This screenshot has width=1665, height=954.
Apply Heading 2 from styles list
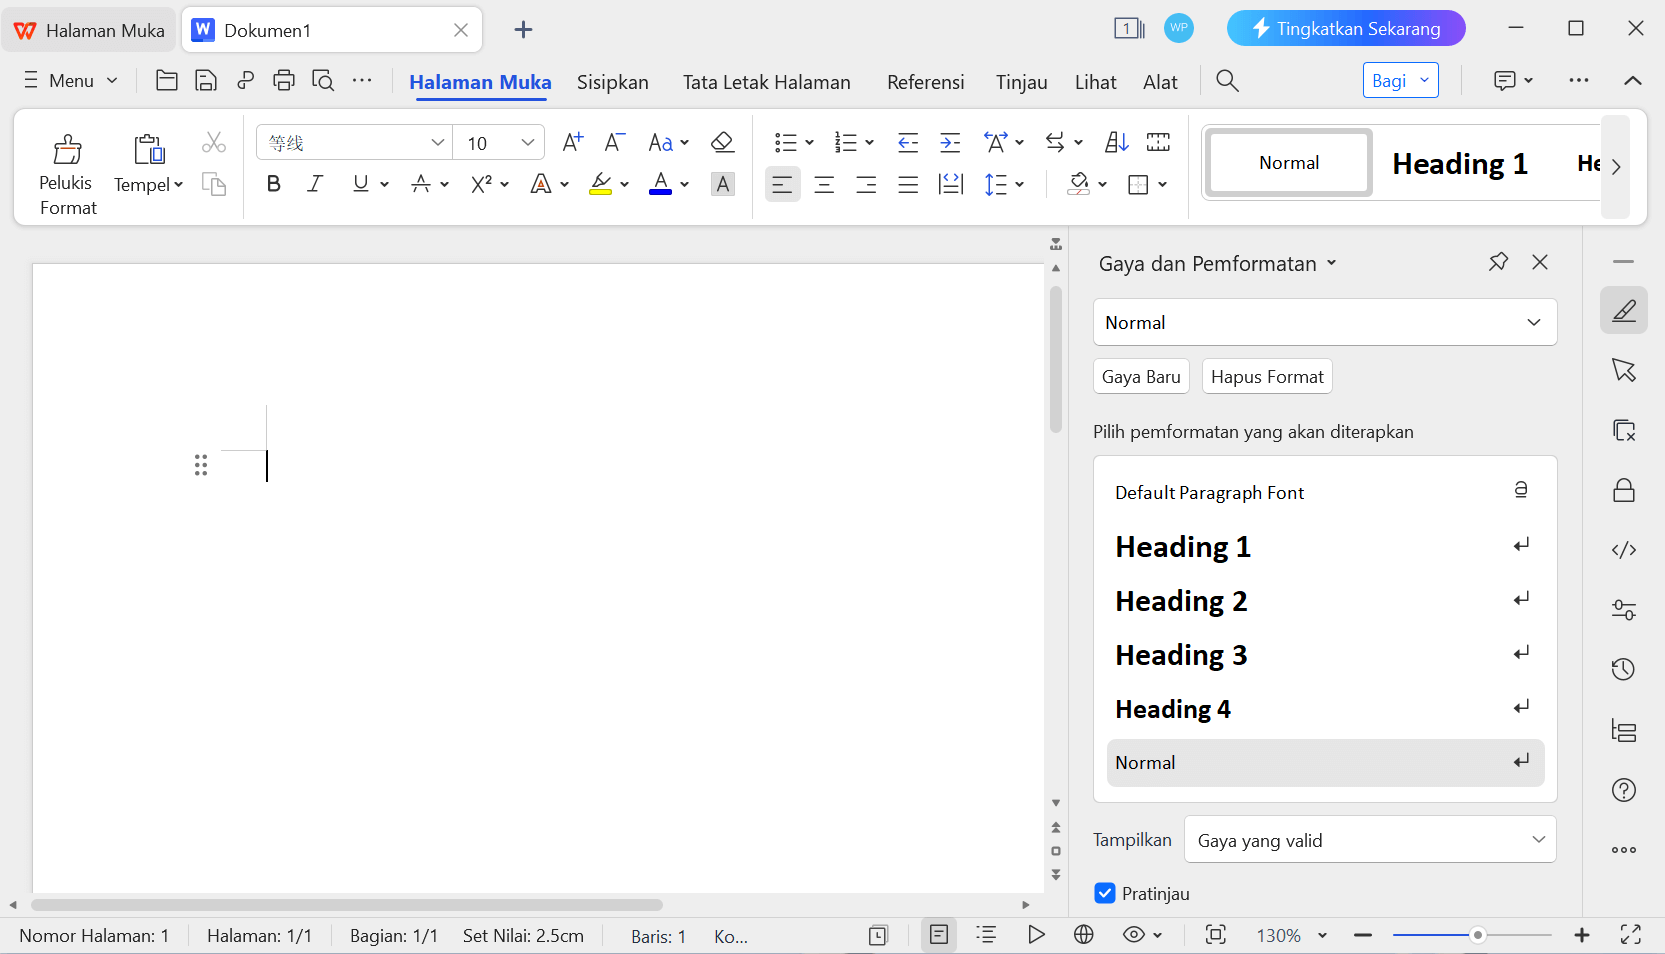point(1181,601)
